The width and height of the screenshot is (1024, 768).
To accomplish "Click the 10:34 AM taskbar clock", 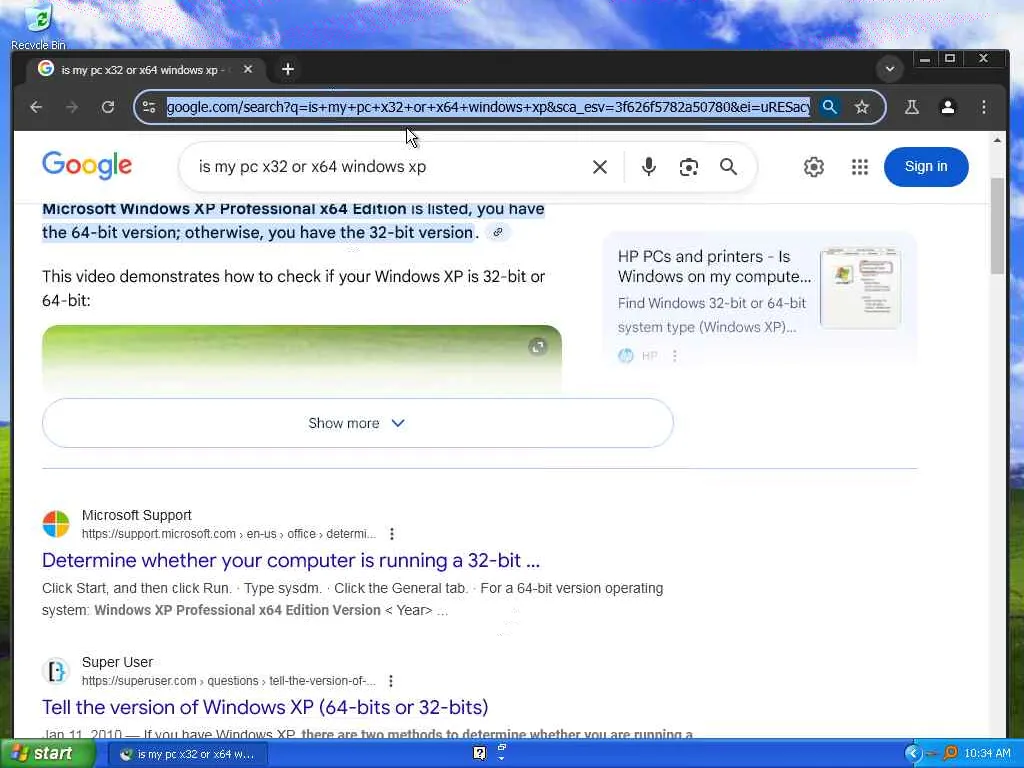I will pyautogui.click(x=987, y=754).
